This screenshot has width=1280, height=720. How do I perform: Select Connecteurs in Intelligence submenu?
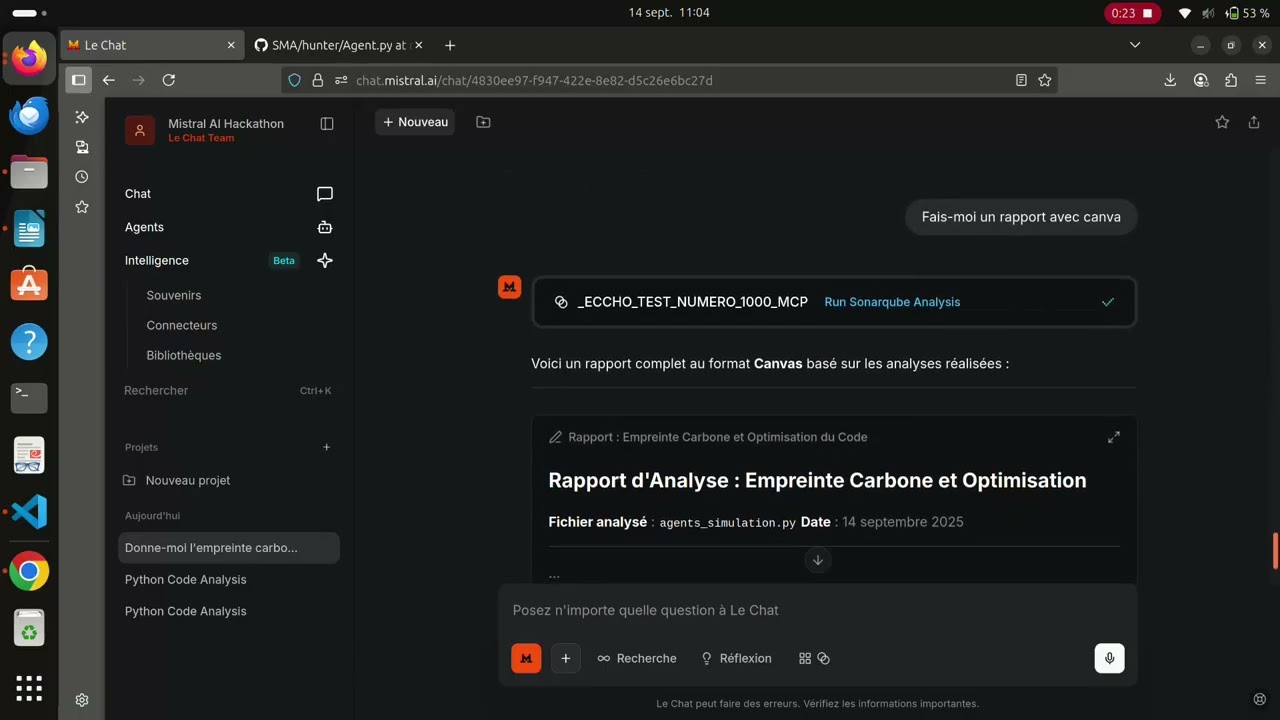(182, 325)
